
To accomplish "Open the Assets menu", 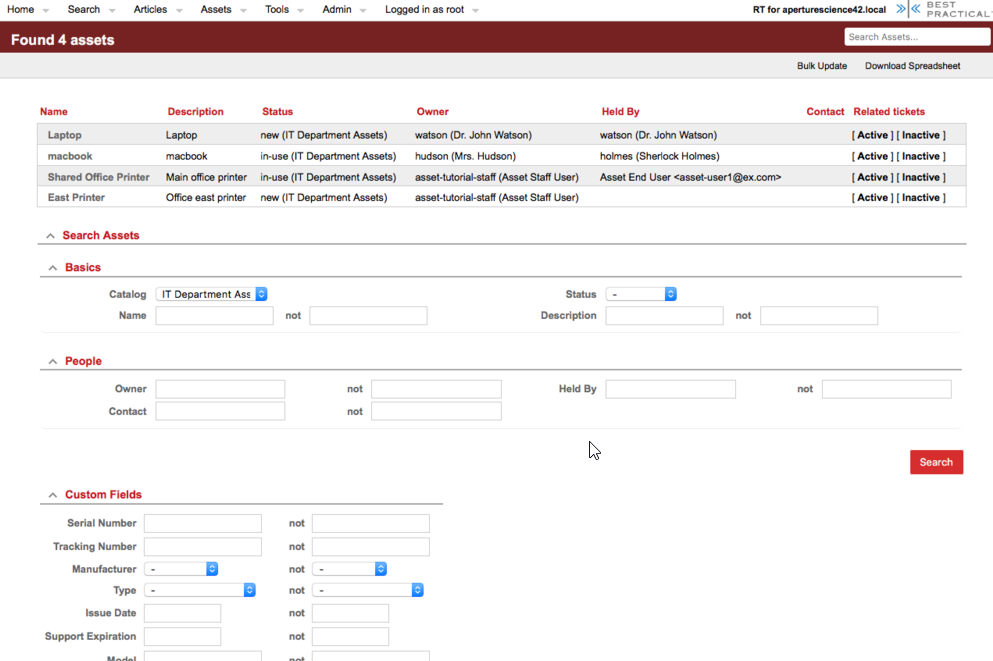I will click(x=216, y=9).
